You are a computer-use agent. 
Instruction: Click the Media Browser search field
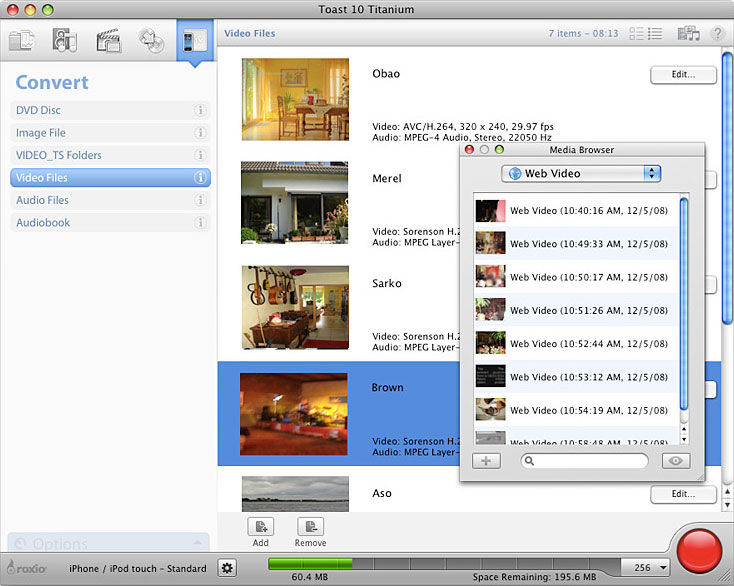click(x=585, y=461)
